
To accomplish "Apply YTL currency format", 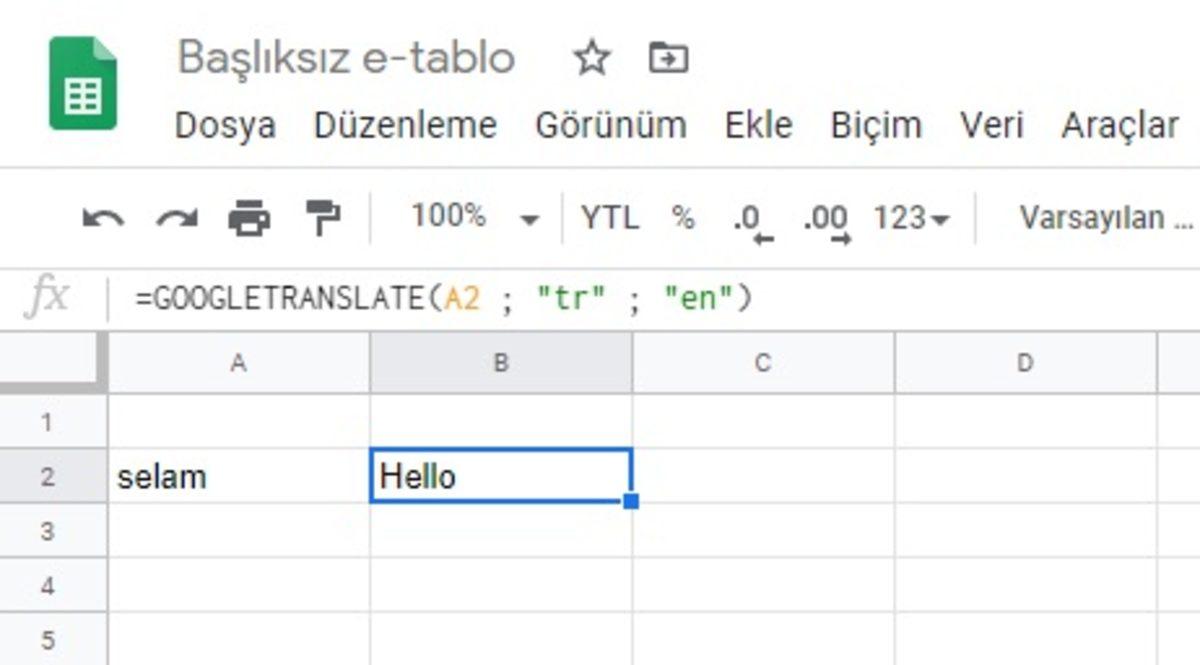I will coord(610,216).
